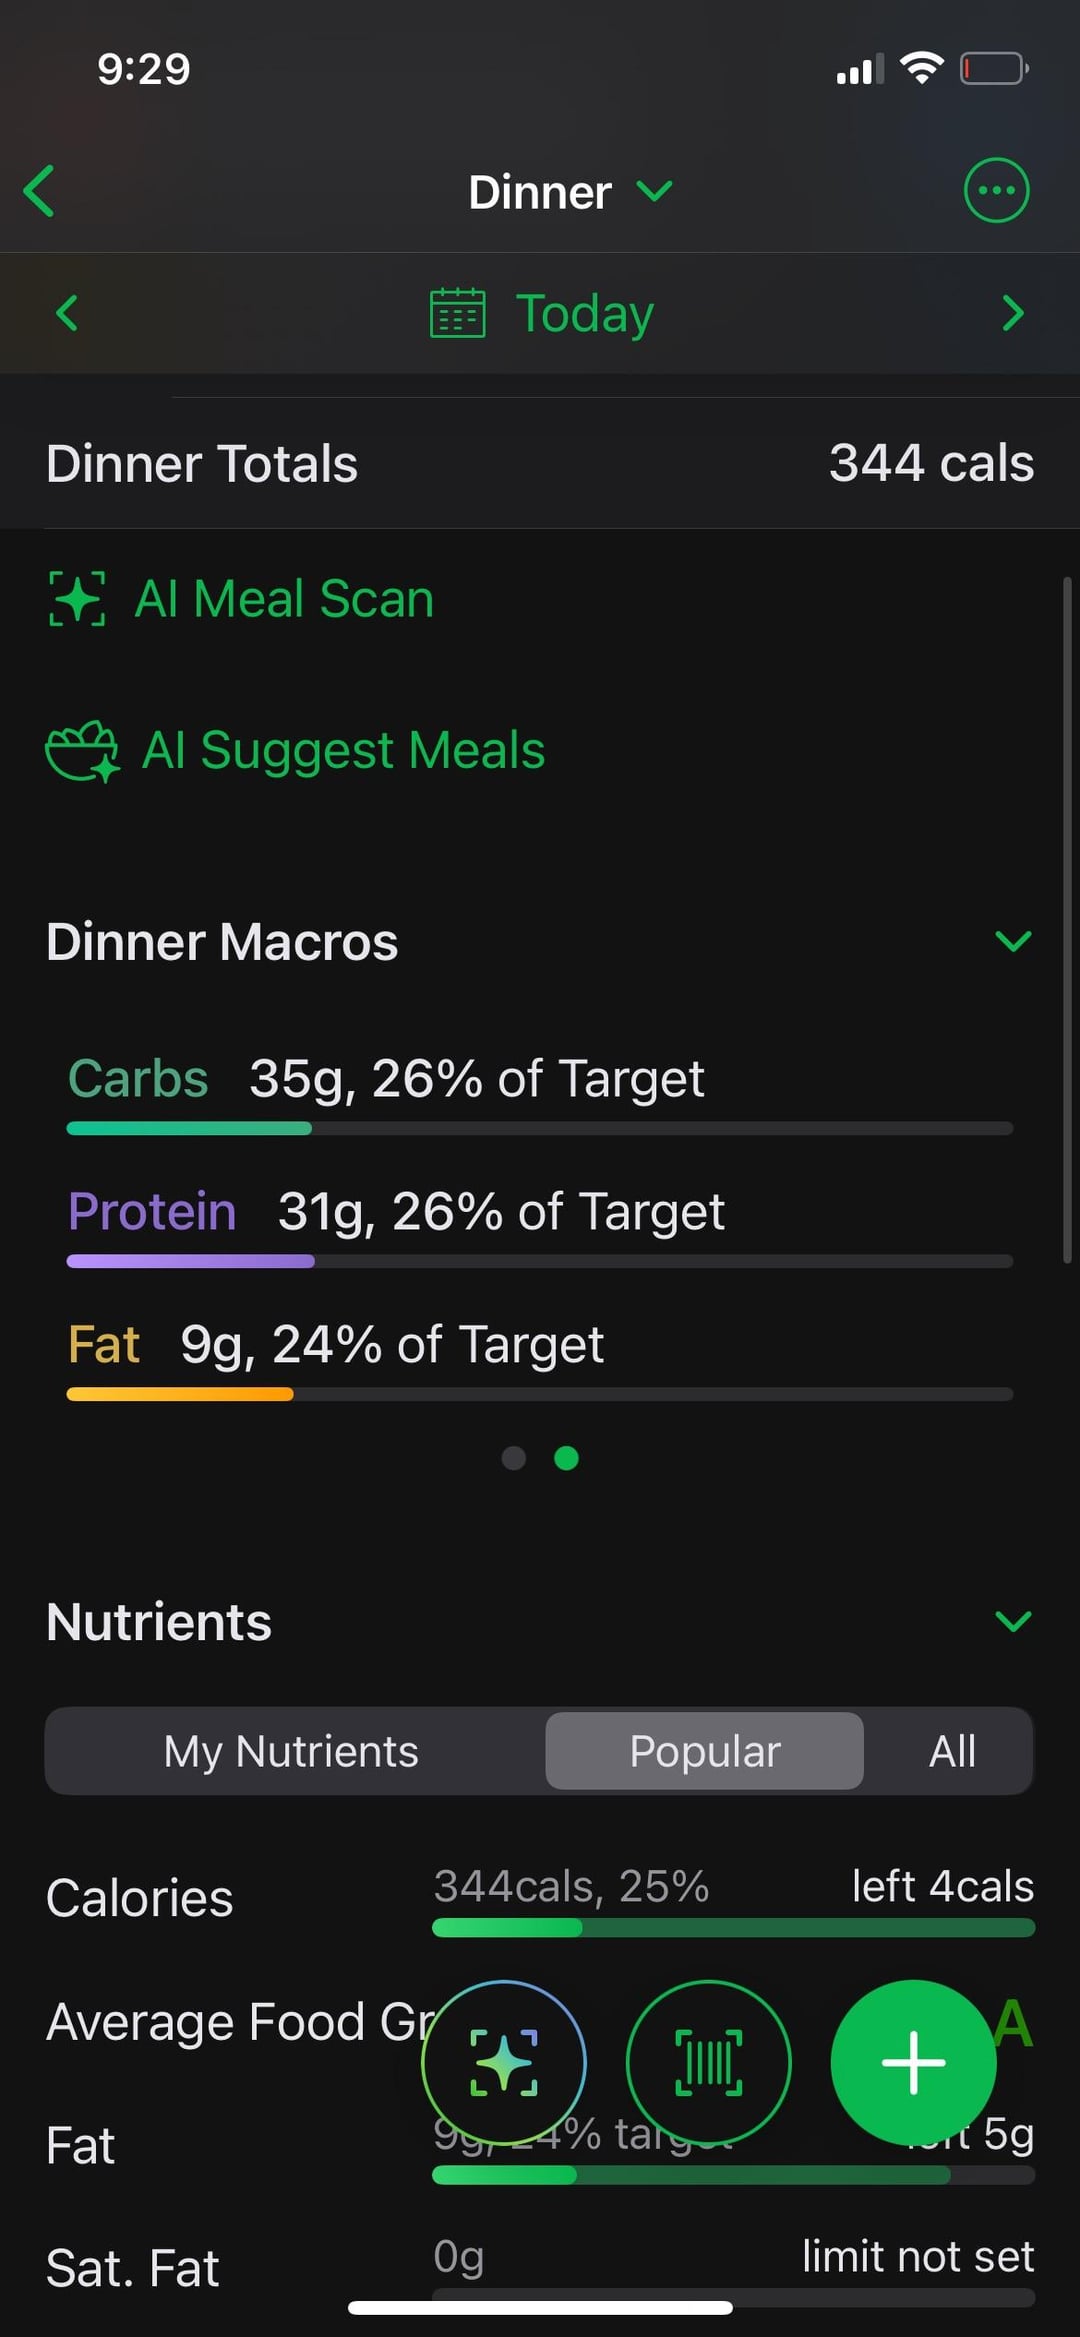The image size is (1080, 2337).
Task: Launch the floating AI scan button
Action: click(x=504, y=2062)
